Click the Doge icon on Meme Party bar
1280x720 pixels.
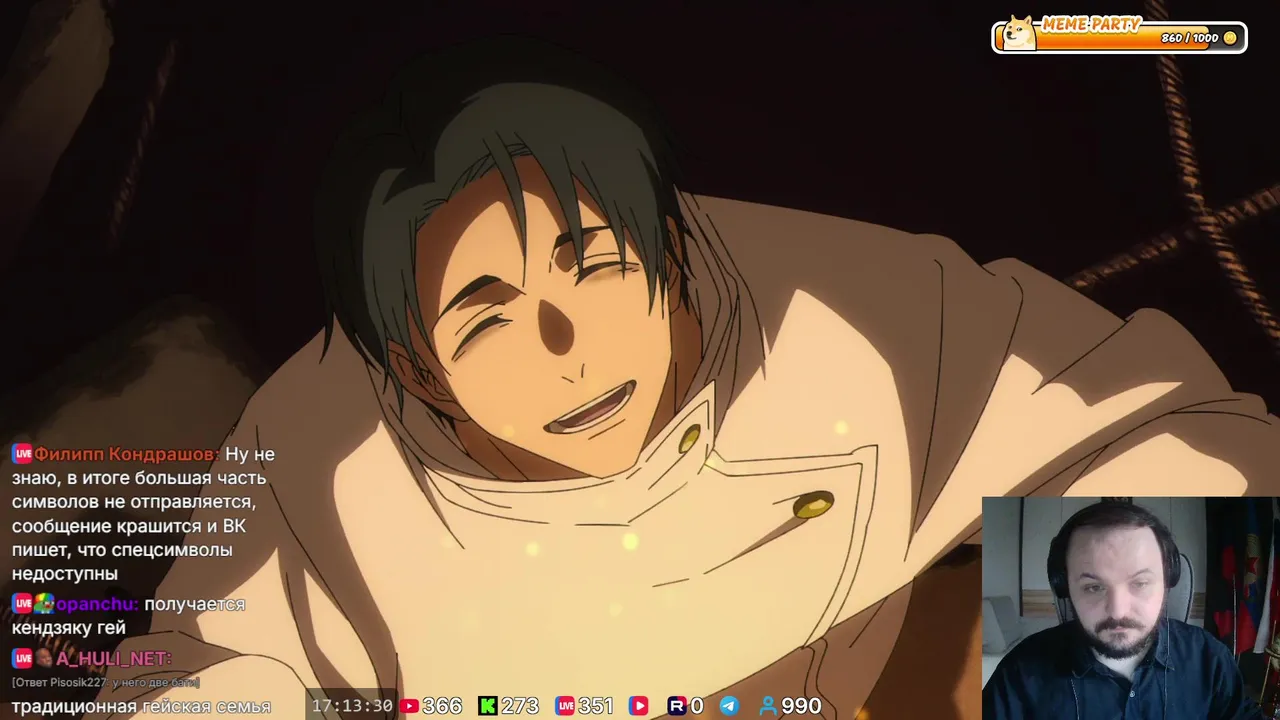click(1020, 33)
